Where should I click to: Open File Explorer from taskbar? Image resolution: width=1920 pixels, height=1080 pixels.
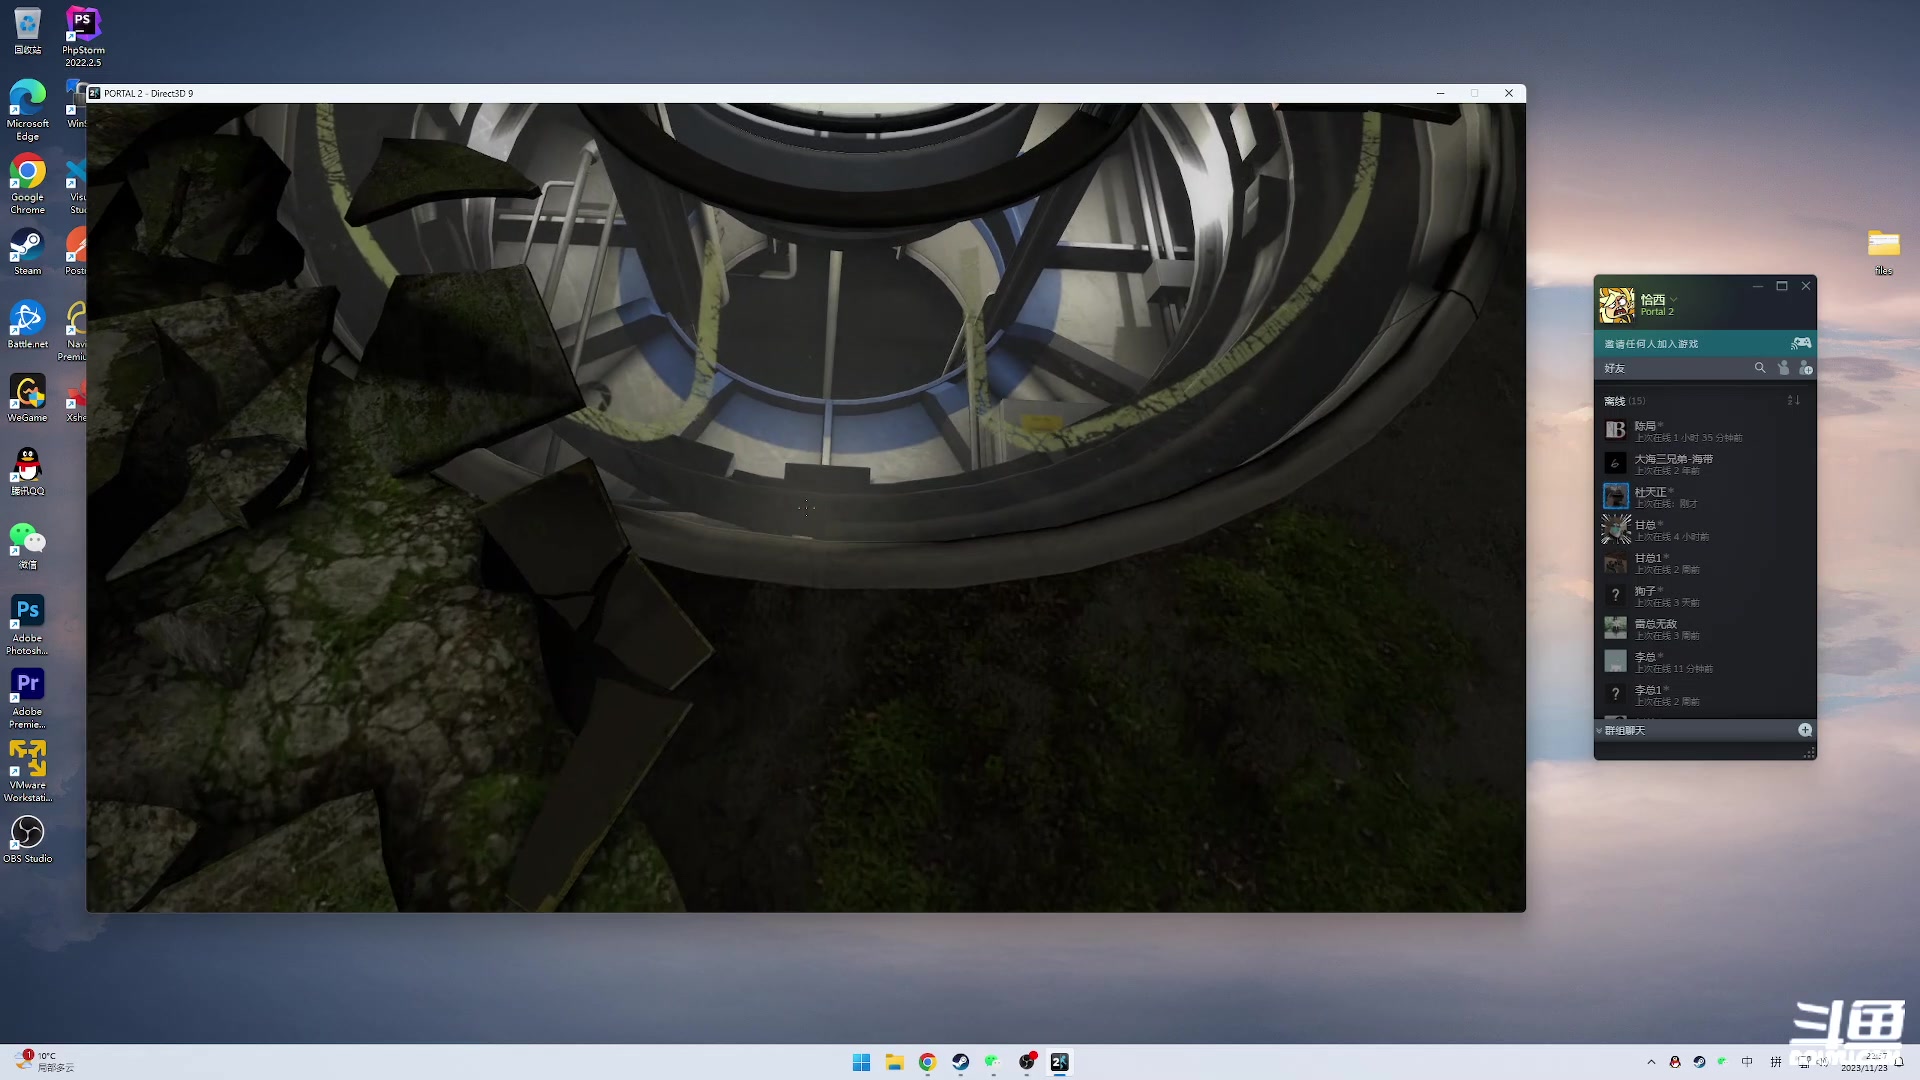point(894,1062)
